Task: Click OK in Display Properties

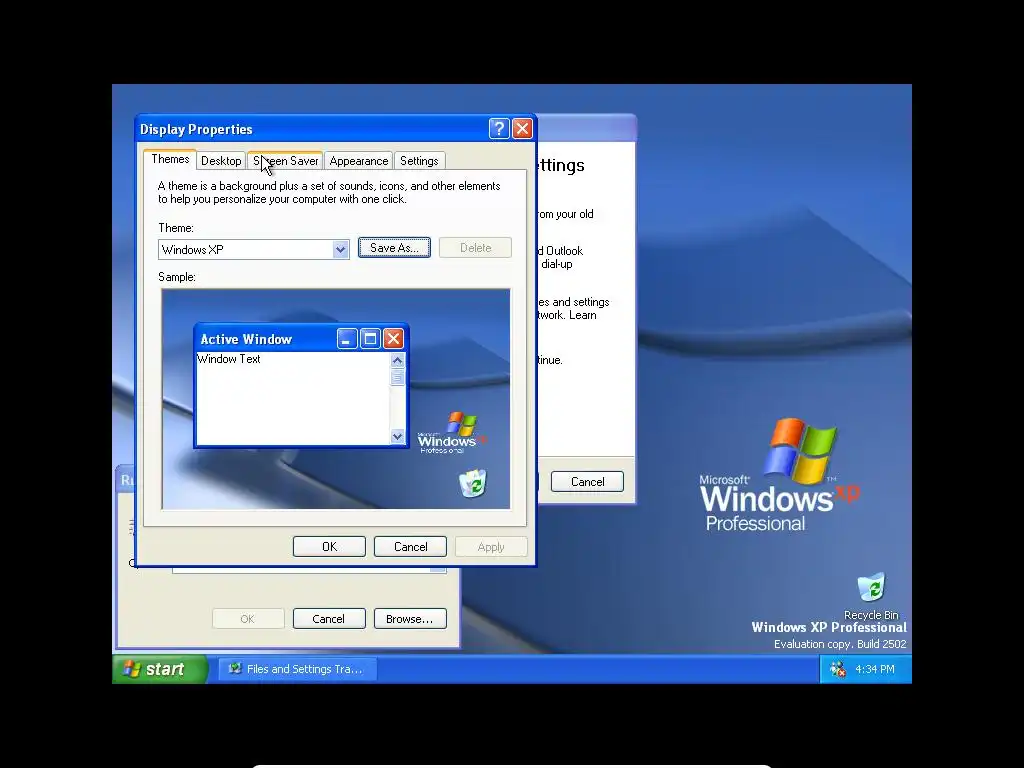Action: click(x=329, y=547)
